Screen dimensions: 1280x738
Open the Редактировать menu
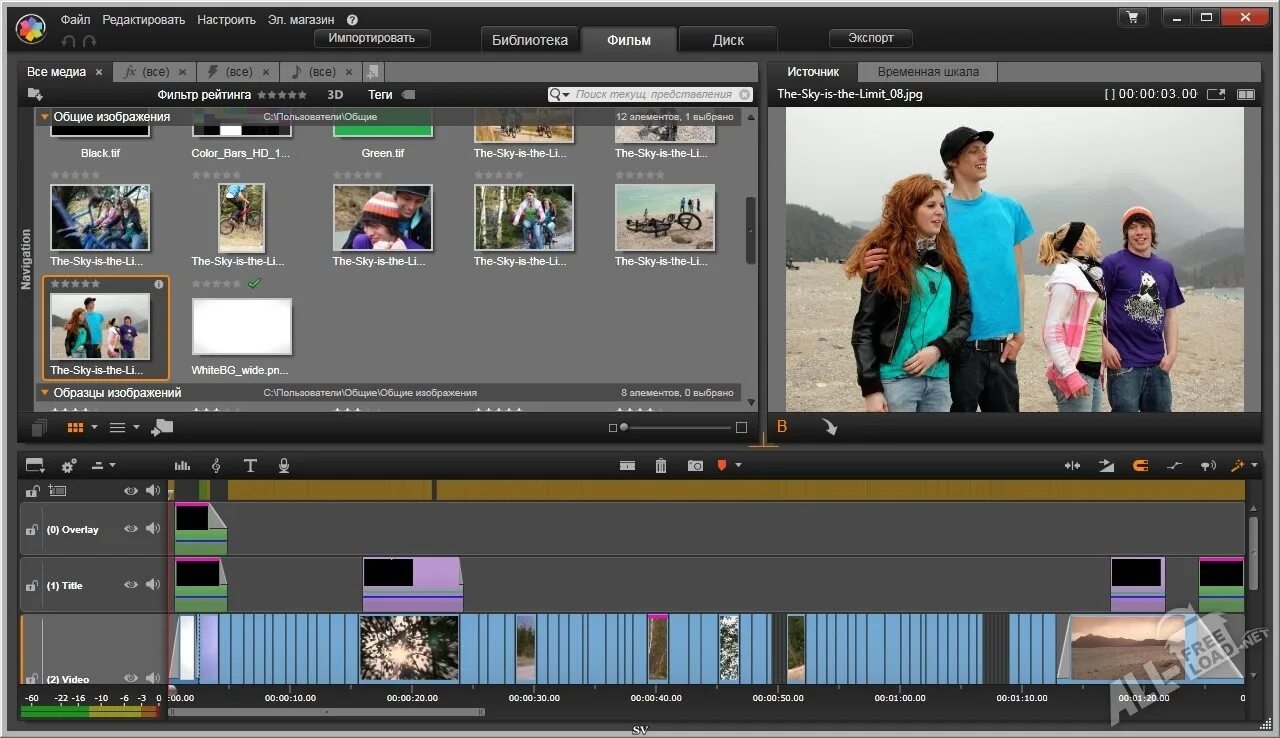tap(143, 19)
